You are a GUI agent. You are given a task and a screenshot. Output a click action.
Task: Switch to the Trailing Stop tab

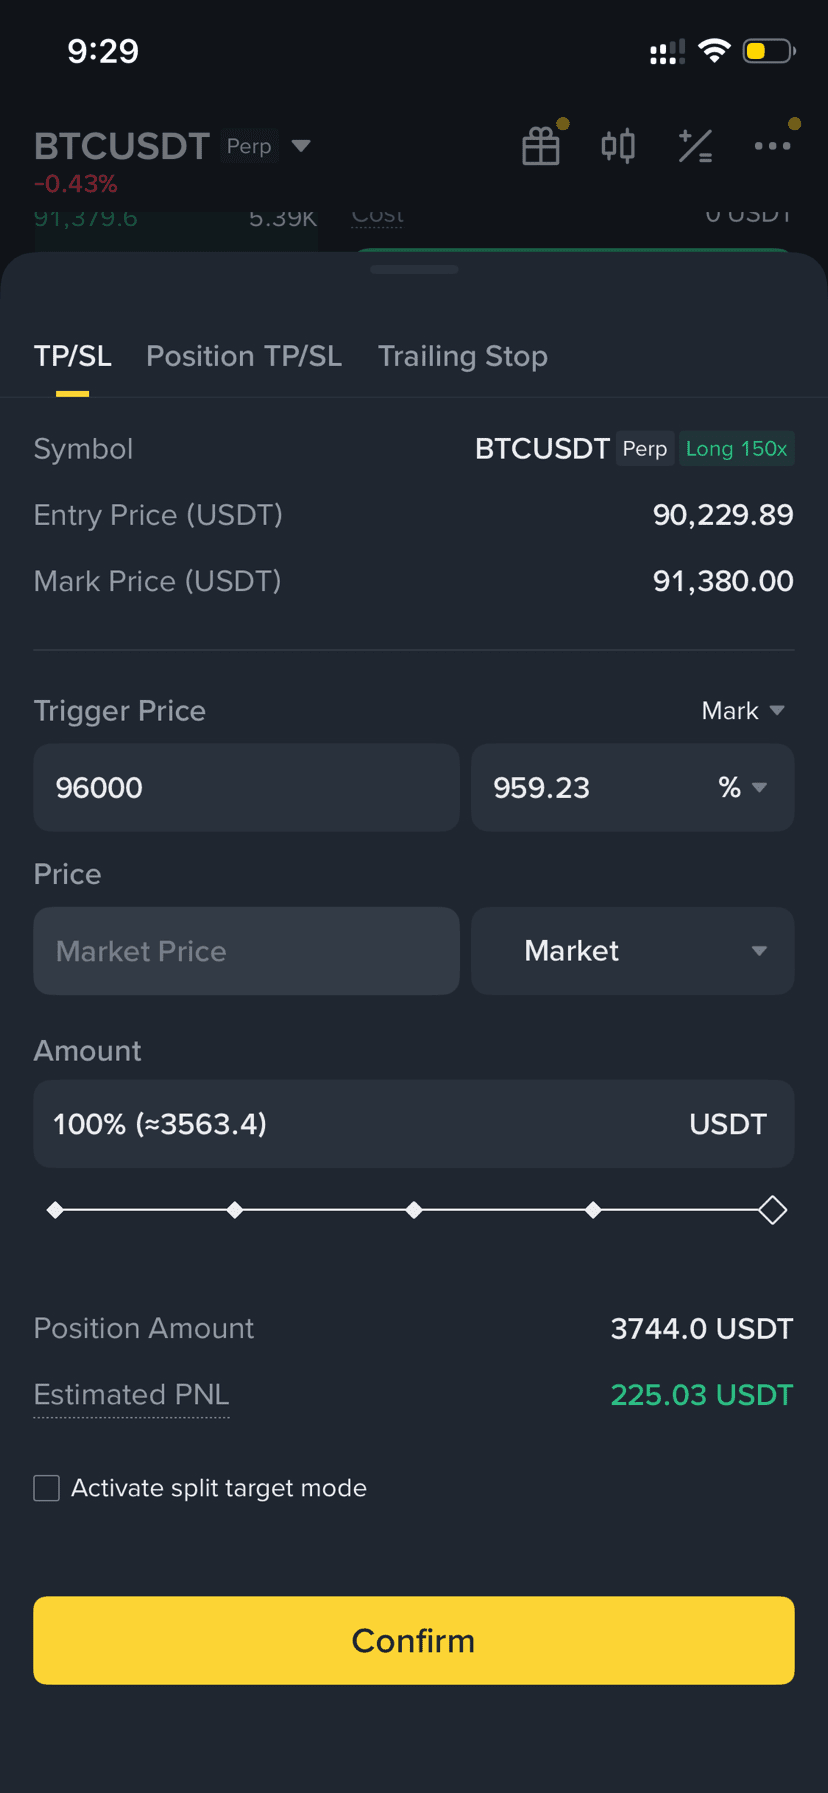[x=463, y=356]
